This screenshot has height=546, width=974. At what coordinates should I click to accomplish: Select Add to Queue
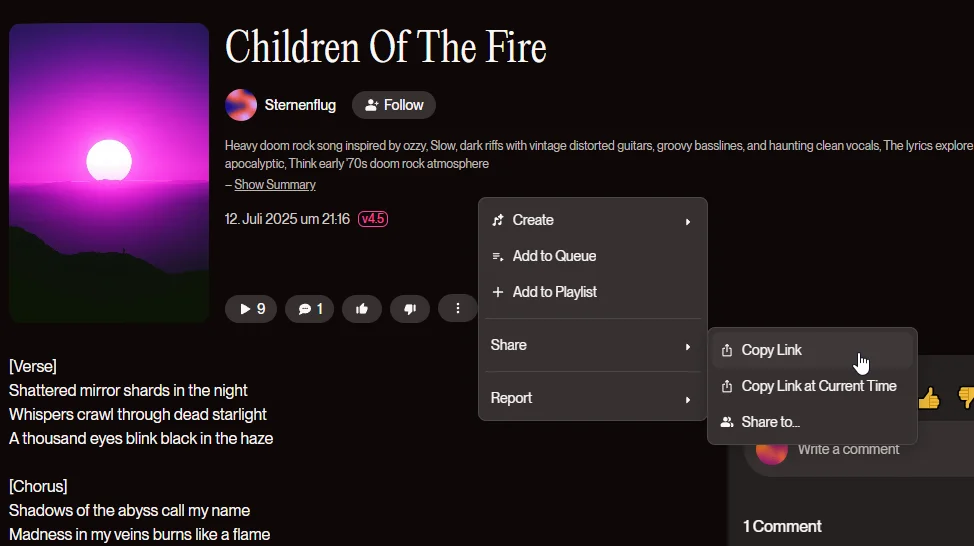593,256
